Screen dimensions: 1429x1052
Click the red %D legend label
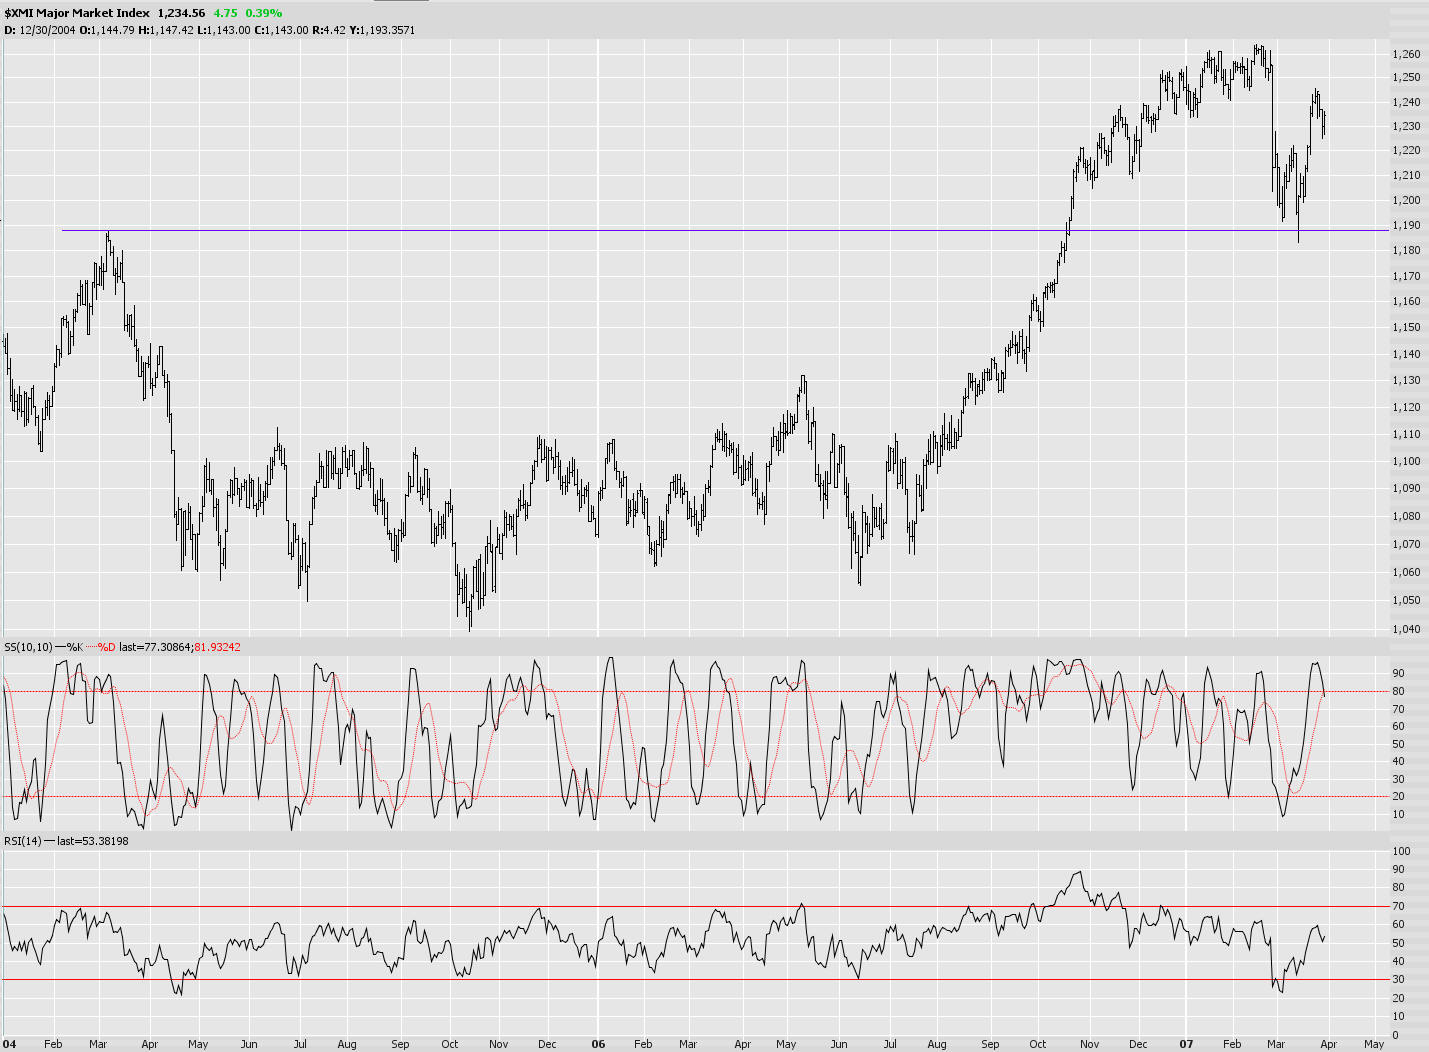[x=107, y=647]
